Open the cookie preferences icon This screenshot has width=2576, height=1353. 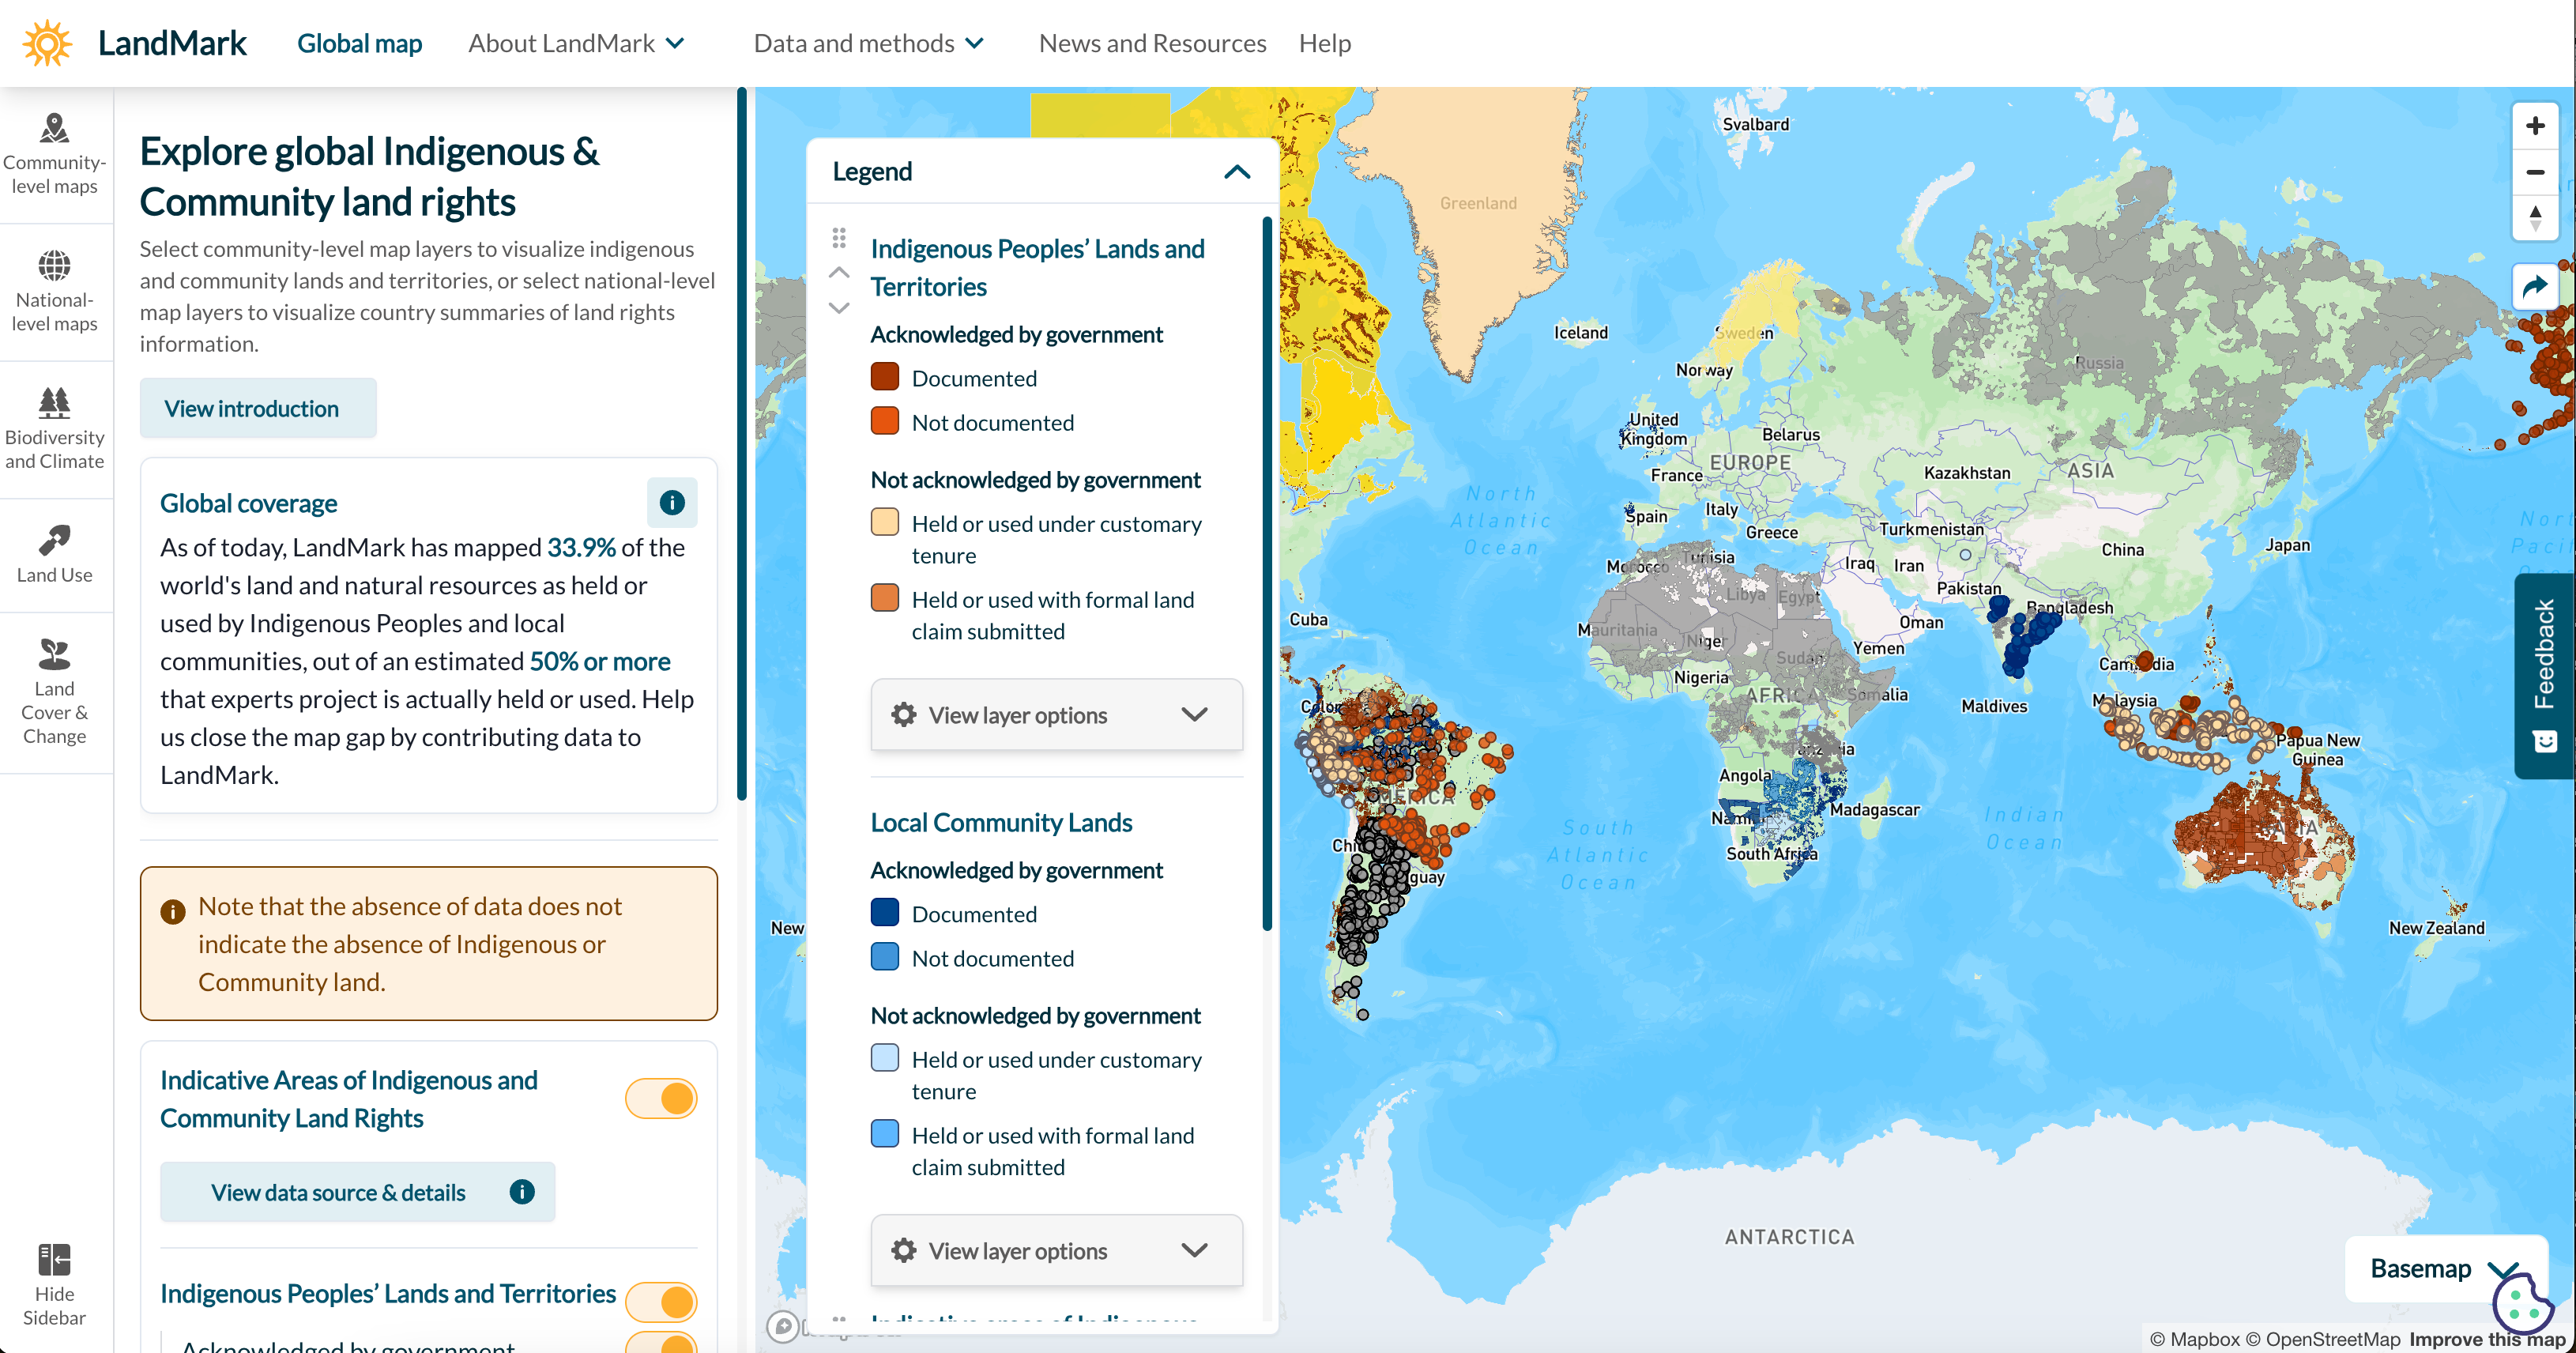[x=2522, y=1303]
